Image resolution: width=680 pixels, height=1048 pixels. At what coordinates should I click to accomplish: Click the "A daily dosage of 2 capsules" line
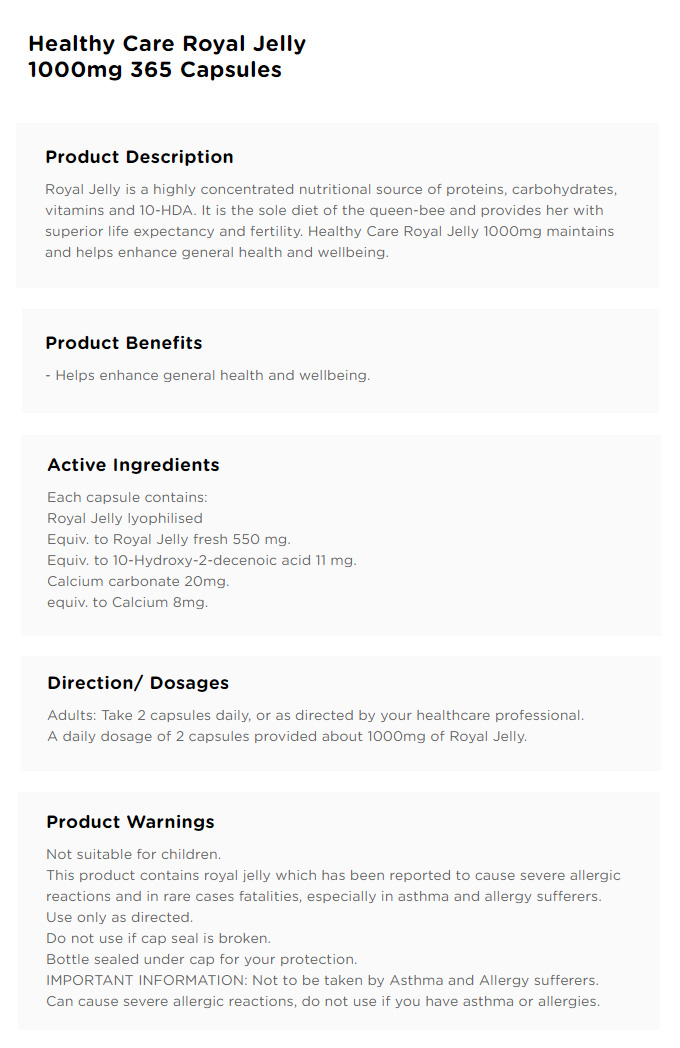coord(288,737)
